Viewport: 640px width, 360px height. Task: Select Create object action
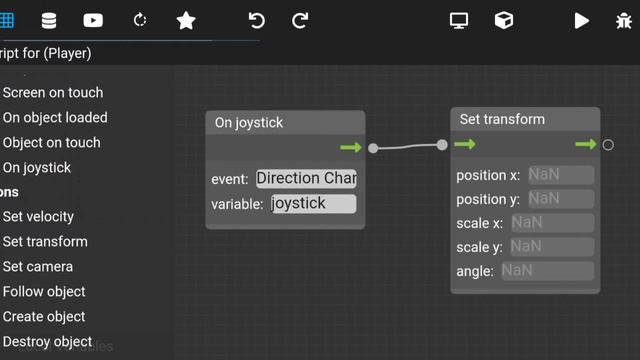44,317
